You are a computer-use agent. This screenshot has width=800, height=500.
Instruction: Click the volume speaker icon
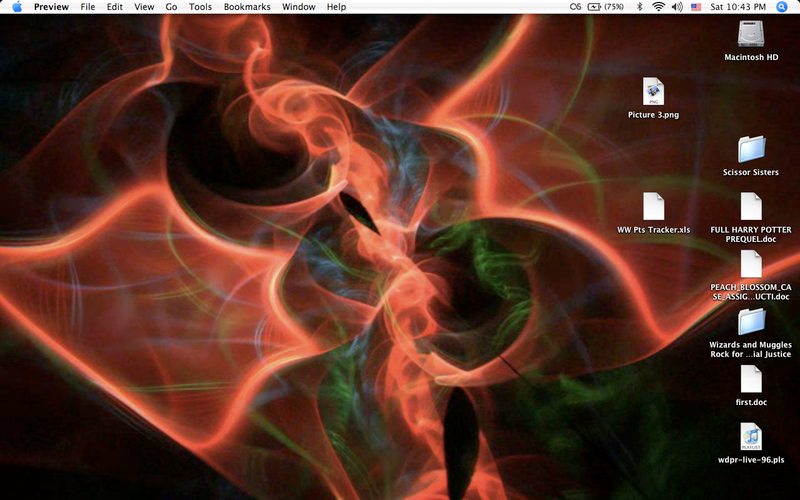677,7
